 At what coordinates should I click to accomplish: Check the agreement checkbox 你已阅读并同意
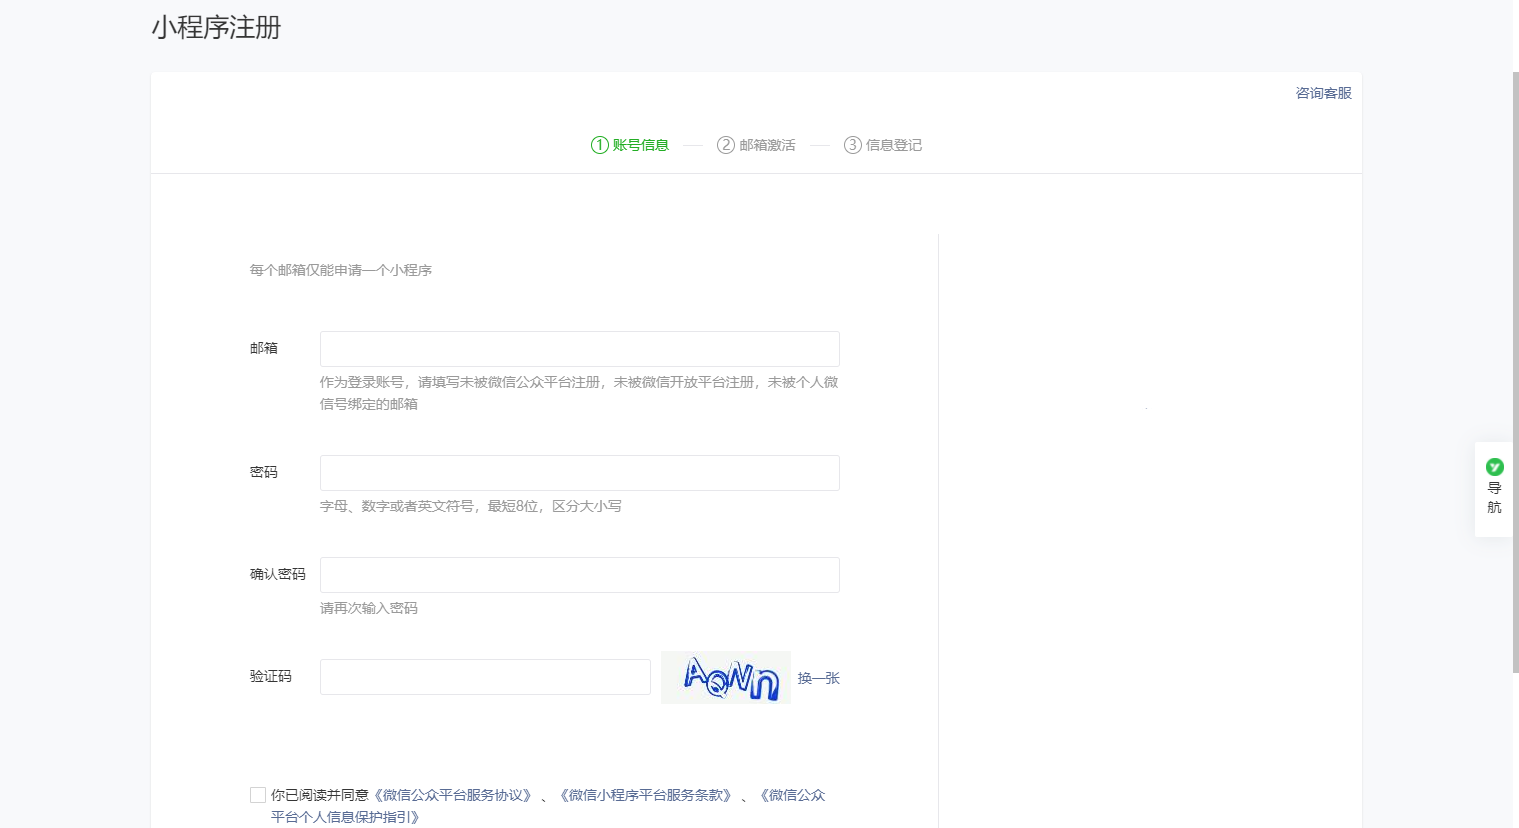(x=258, y=795)
